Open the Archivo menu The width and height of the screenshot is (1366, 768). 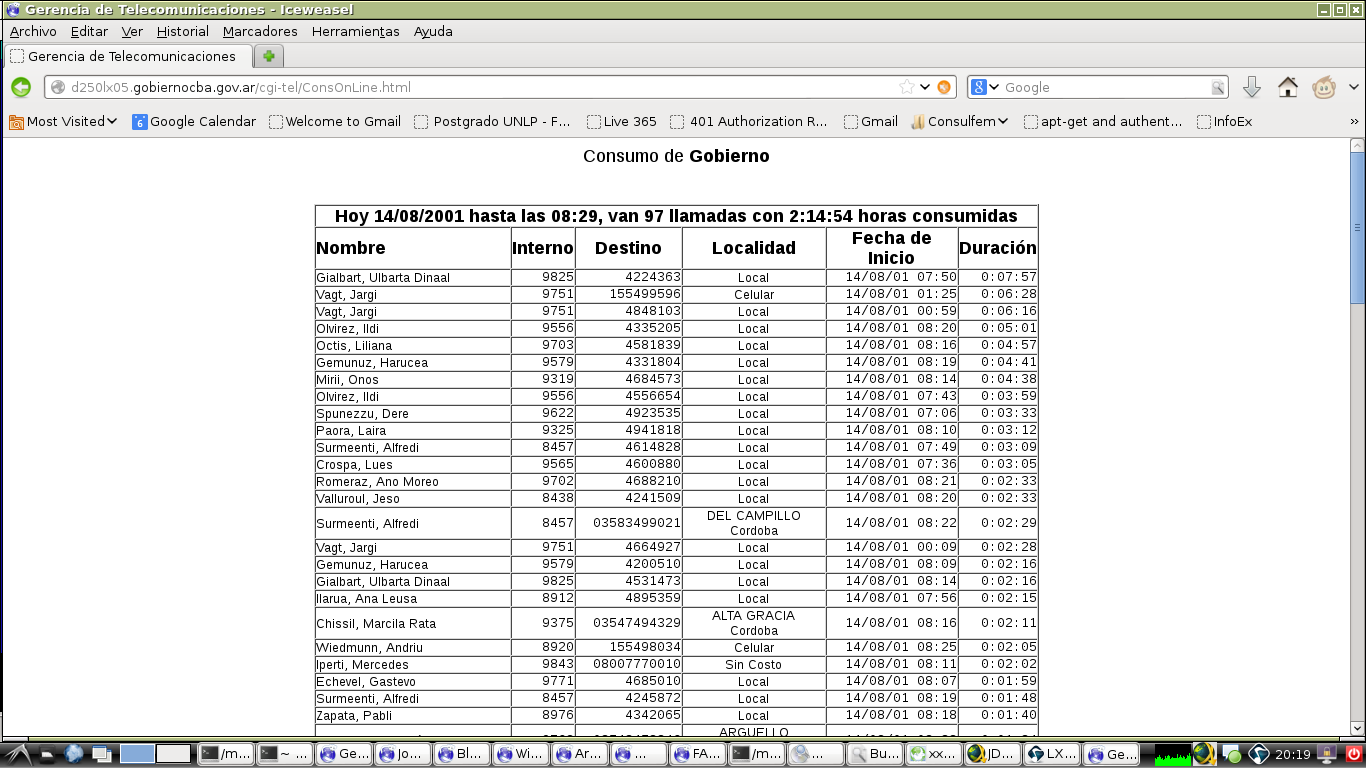[33, 31]
